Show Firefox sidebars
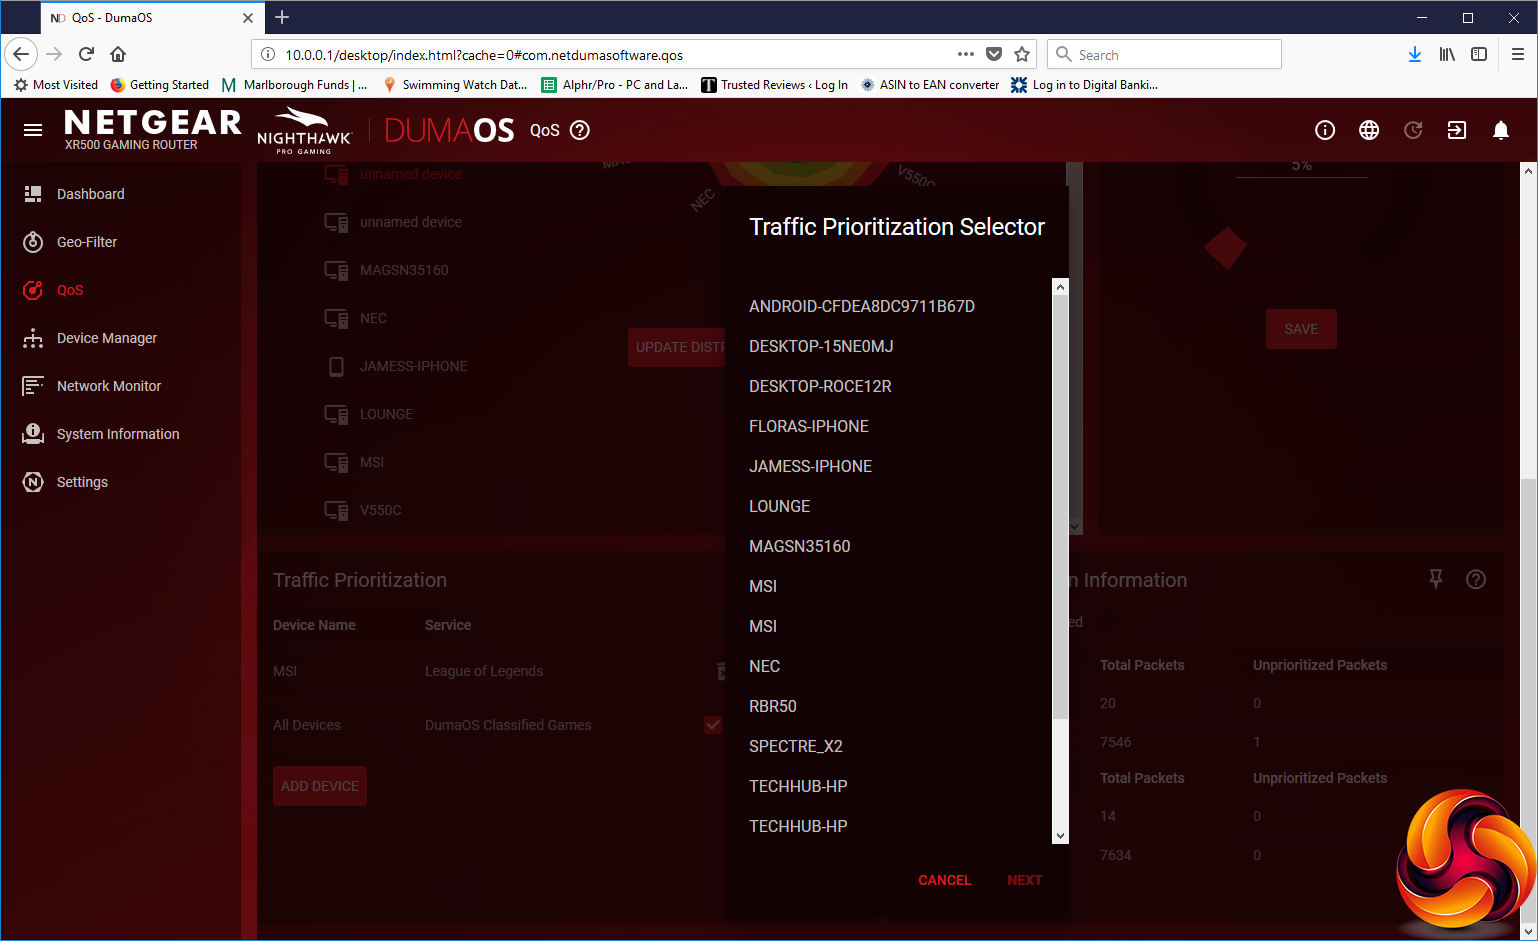This screenshot has height=941, width=1538. [x=1479, y=54]
